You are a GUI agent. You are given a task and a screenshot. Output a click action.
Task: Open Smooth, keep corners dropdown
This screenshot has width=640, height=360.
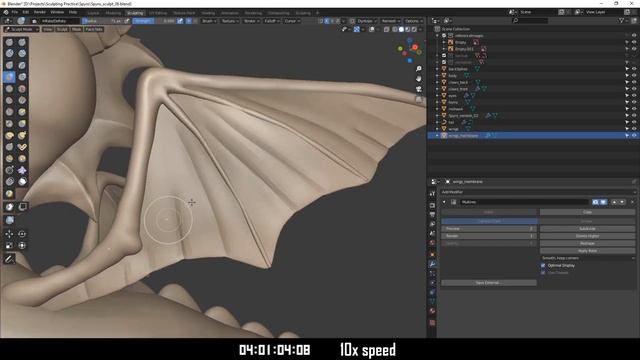[x=588, y=258]
